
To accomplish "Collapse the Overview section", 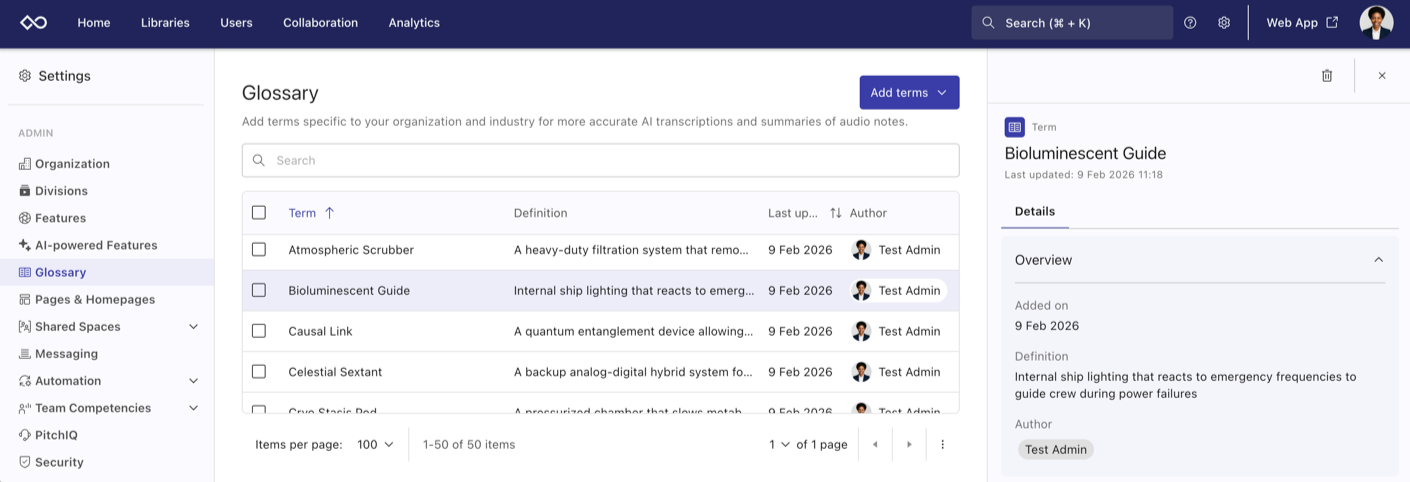I will [x=1378, y=260].
